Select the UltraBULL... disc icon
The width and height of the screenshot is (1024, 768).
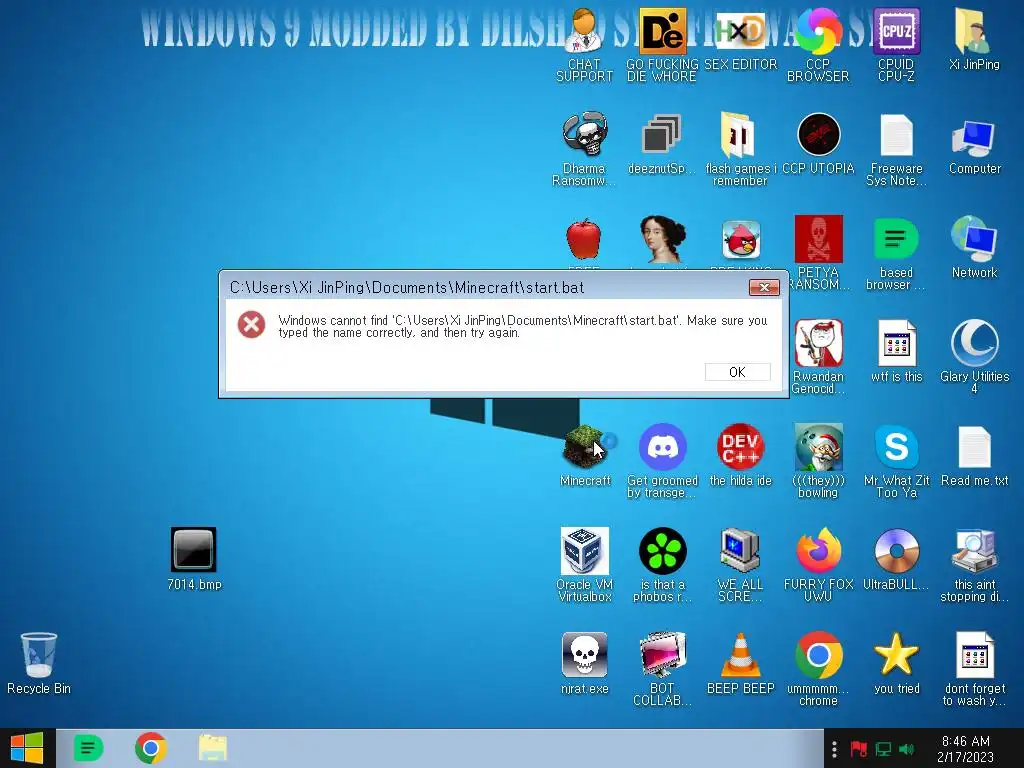coord(897,551)
